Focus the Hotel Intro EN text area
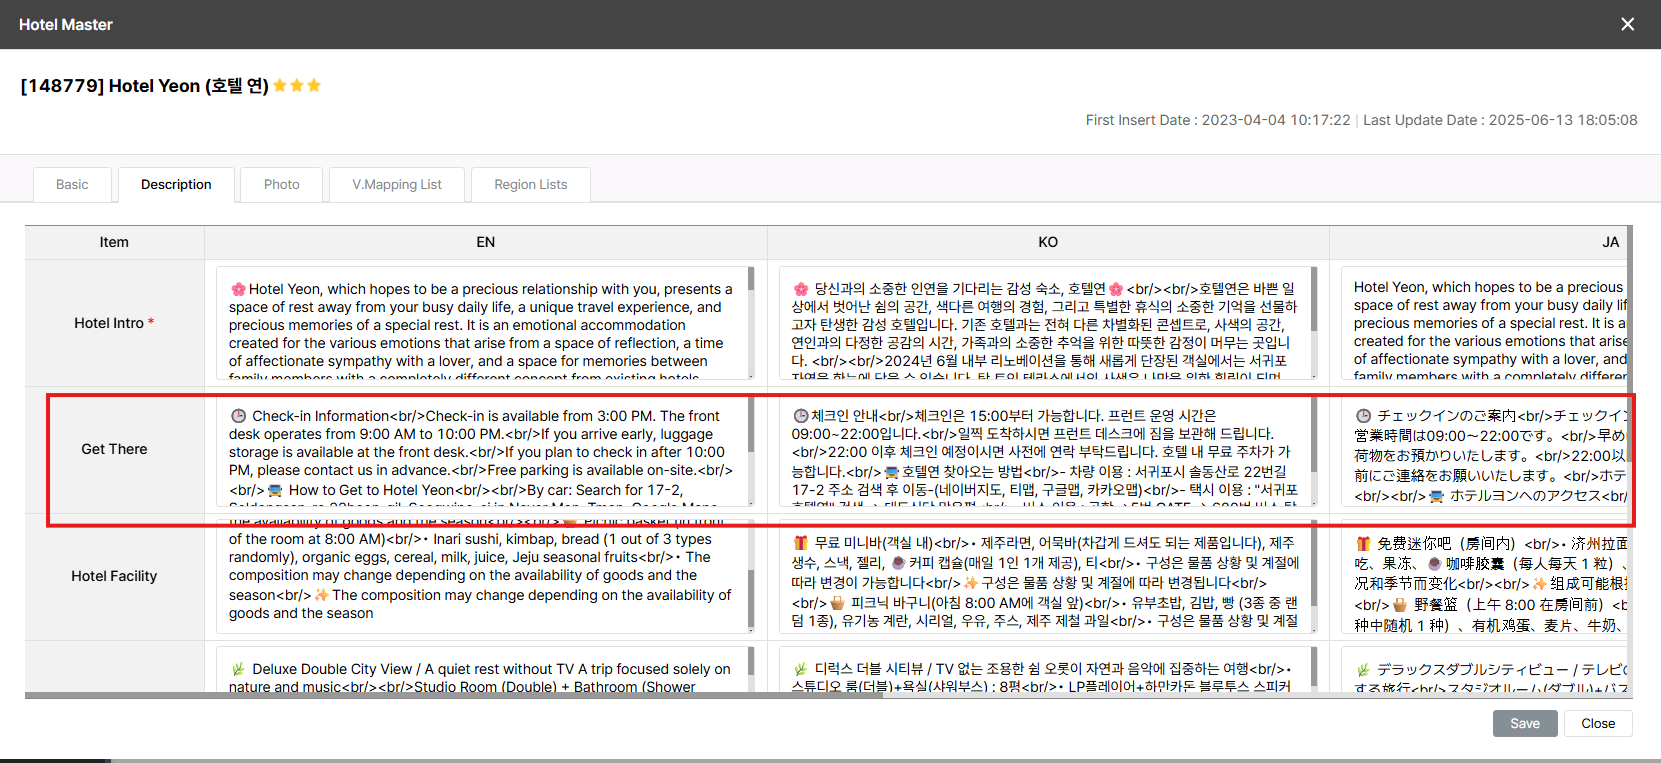The height and width of the screenshot is (763, 1661). click(480, 324)
